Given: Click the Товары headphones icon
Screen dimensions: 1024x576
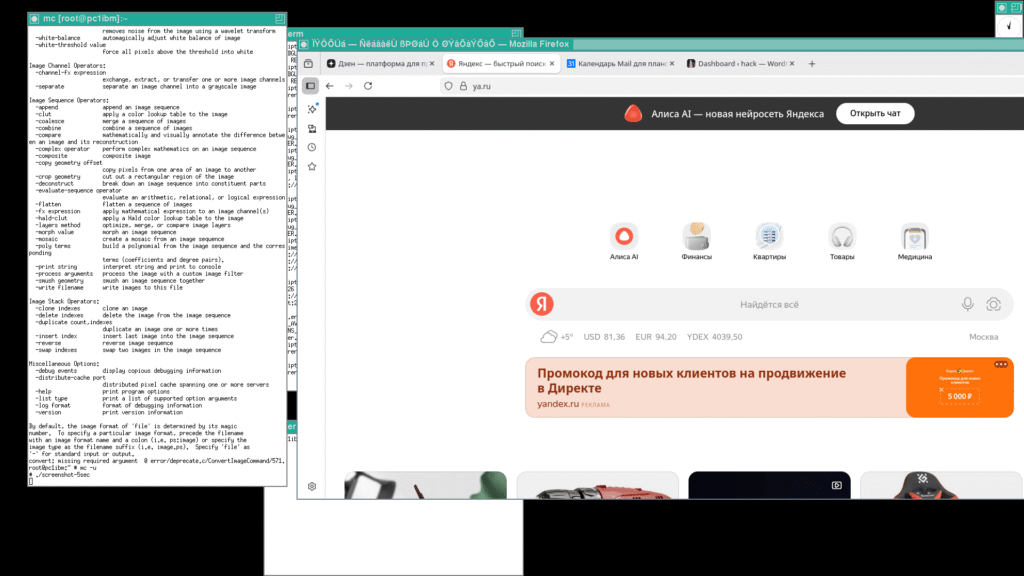Looking at the screenshot, I should 842,237.
